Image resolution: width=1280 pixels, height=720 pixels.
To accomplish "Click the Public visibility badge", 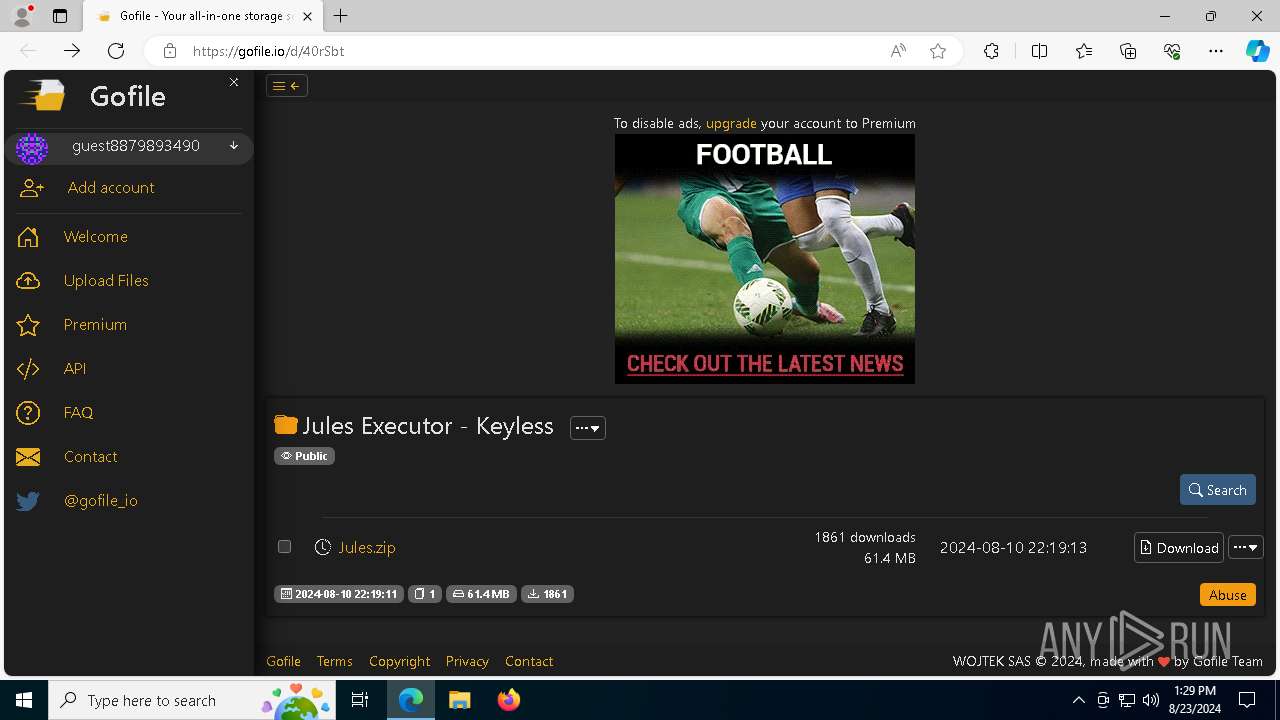I will [304, 456].
